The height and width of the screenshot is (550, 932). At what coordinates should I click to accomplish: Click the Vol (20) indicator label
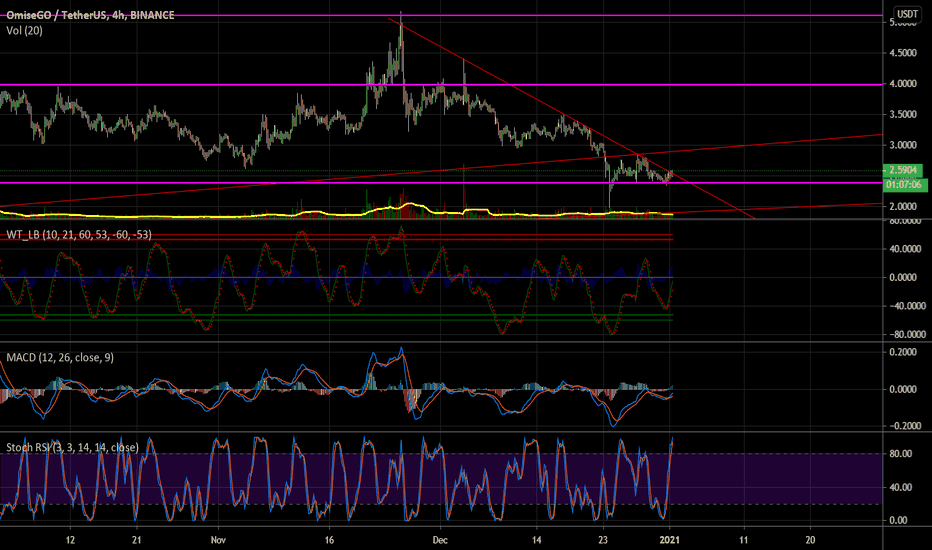click(x=24, y=30)
